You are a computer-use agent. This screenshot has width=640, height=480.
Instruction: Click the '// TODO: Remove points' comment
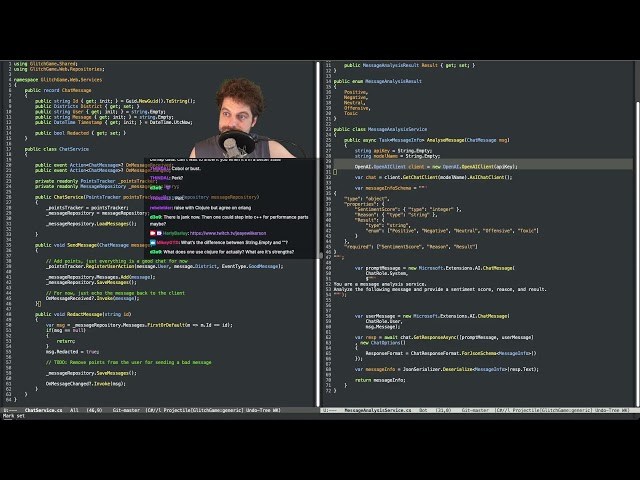[129, 362]
